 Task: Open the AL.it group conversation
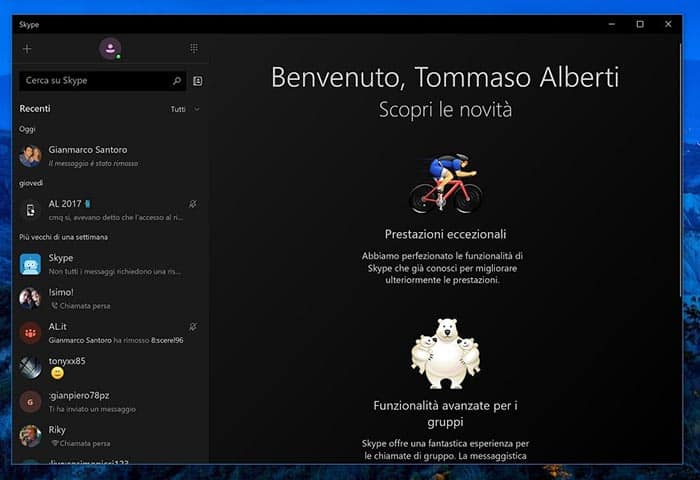click(x=111, y=333)
